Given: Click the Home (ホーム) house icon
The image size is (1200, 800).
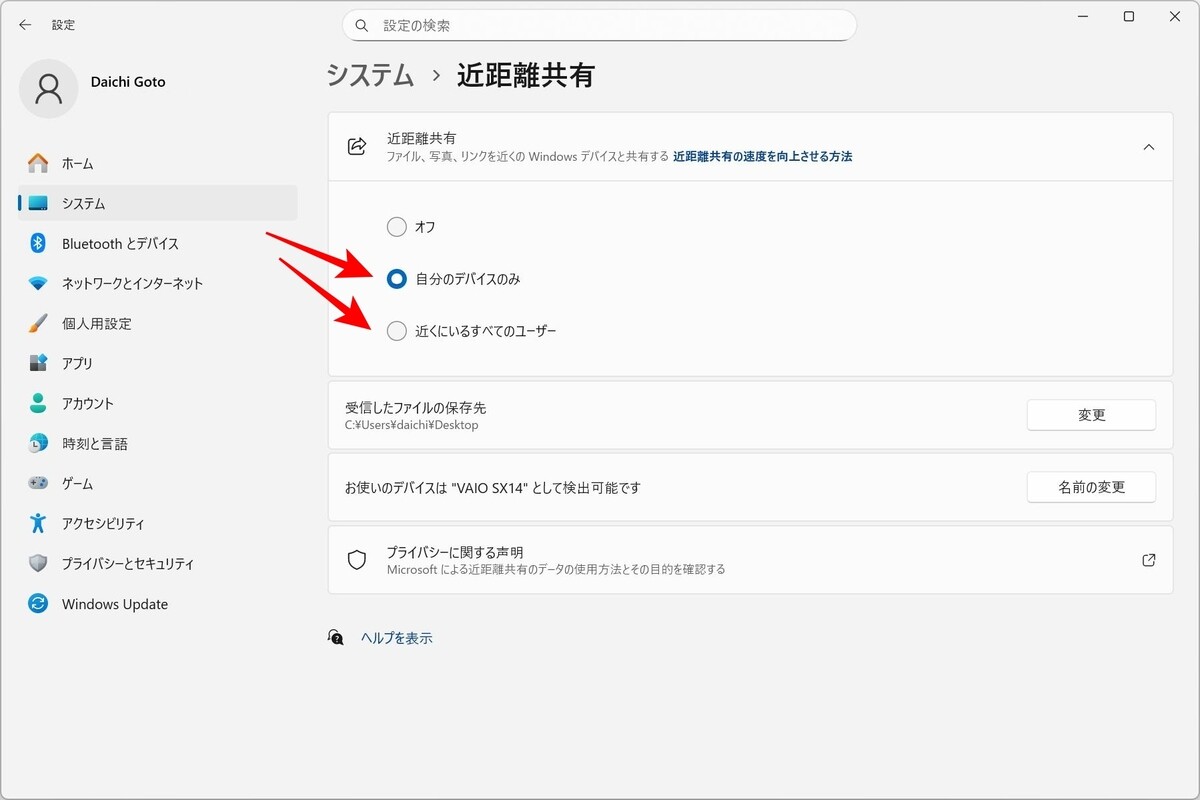Looking at the screenshot, I should [x=38, y=163].
